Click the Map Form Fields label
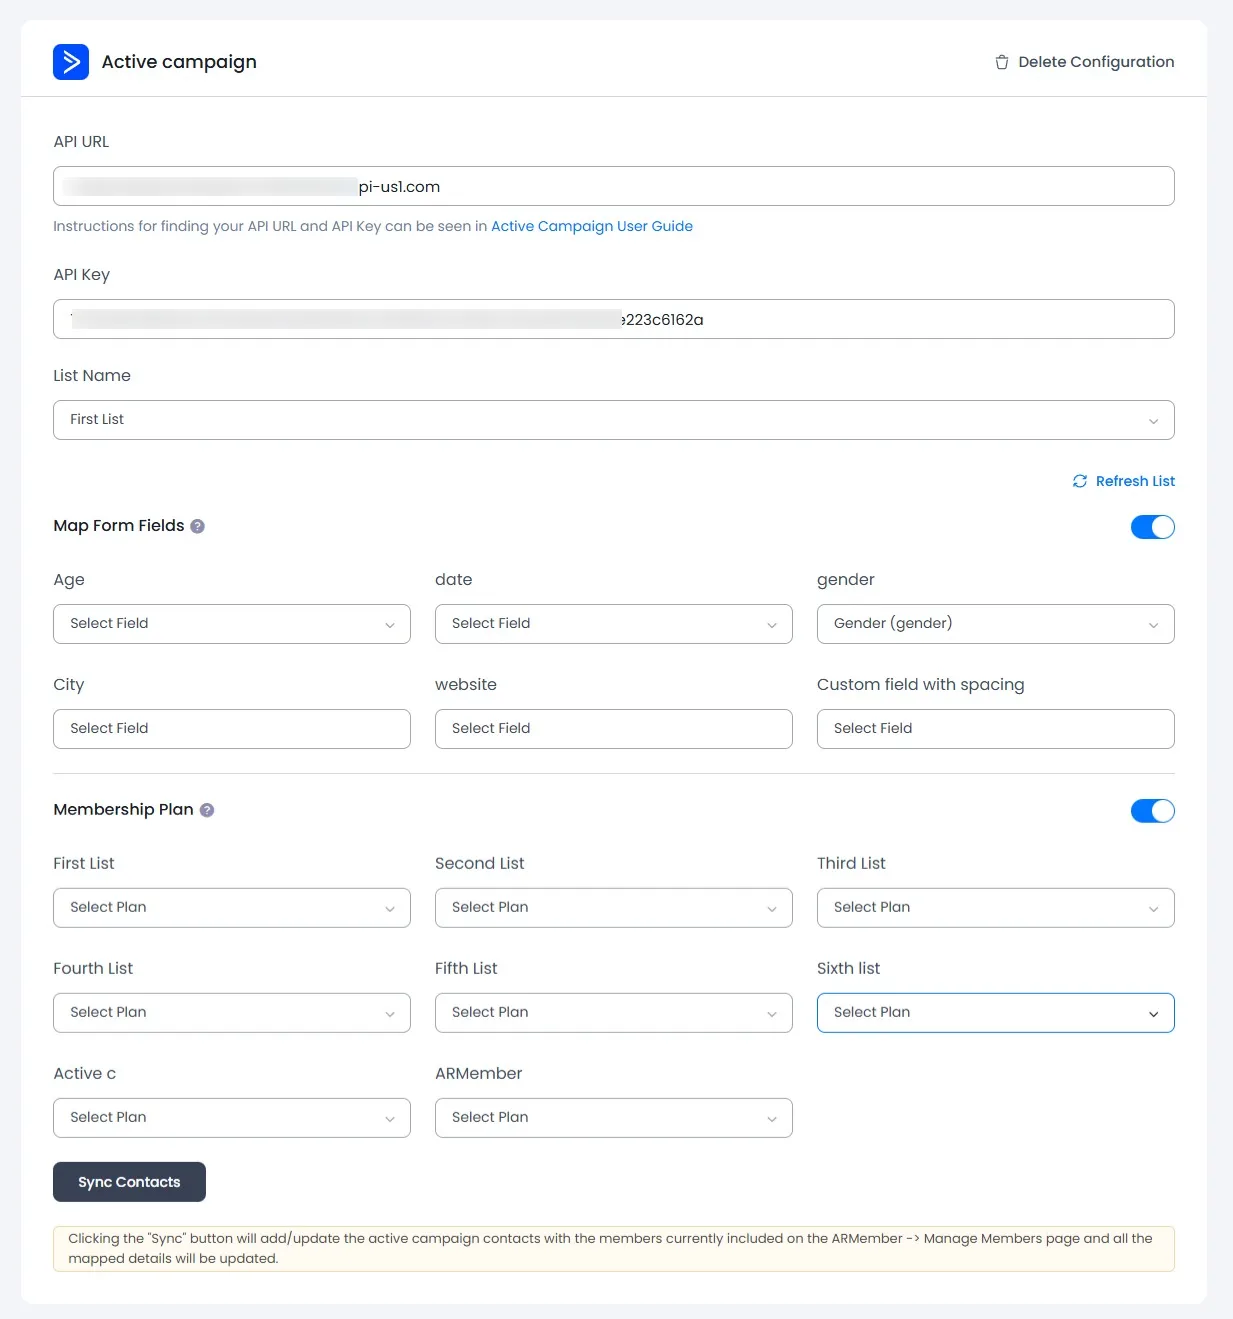Screen dimensions: 1233x1319 point(119,526)
